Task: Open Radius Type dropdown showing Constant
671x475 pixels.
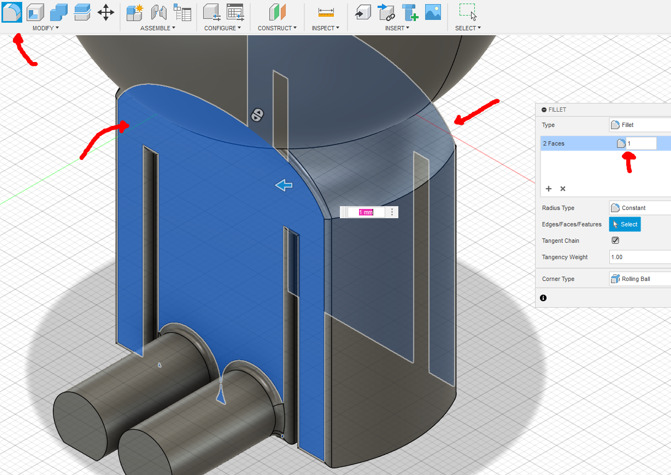Action: (x=640, y=208)
